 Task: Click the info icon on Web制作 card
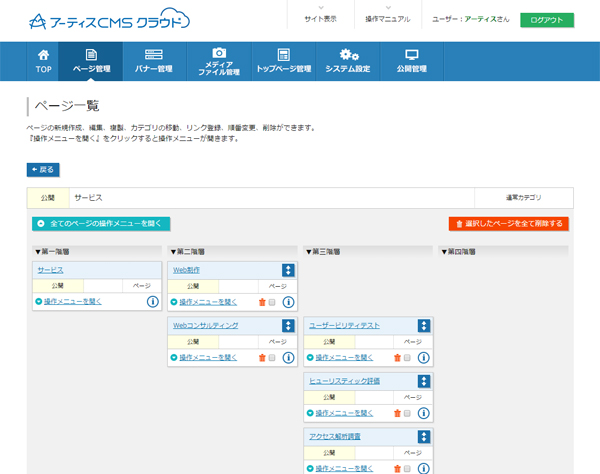(x=288, y=302)
